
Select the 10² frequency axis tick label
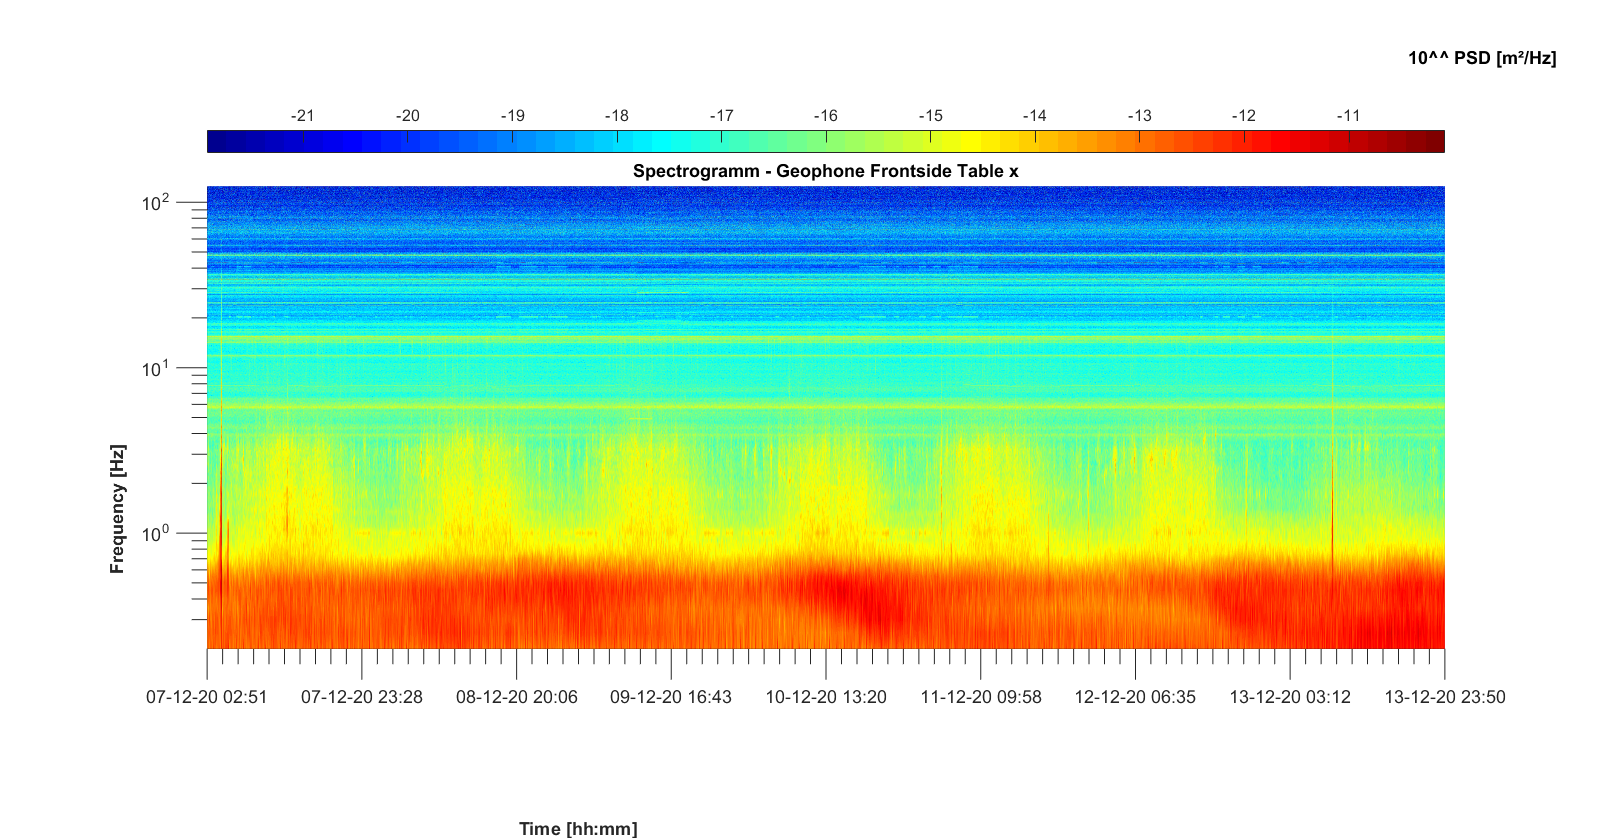pyautogui.click(x=155, y=203)
